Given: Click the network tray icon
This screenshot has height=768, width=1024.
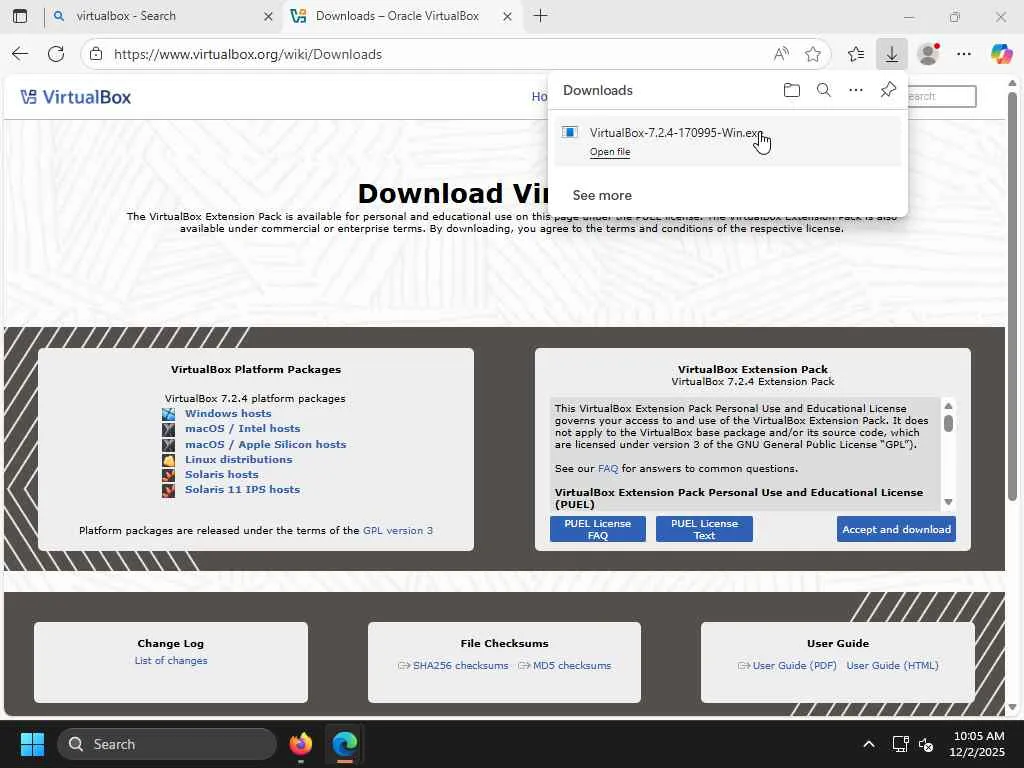Looking at the screenshot, I should coord(901,744).
